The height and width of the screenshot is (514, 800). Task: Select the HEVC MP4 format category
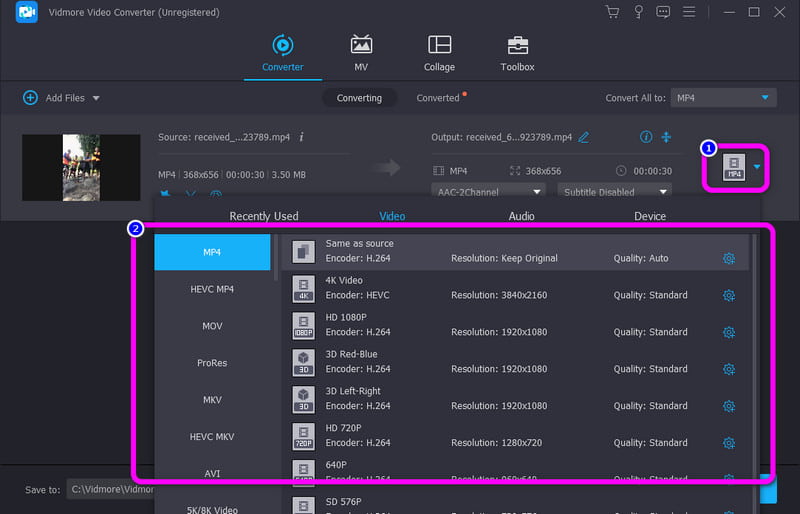click(x=212, y=289)
